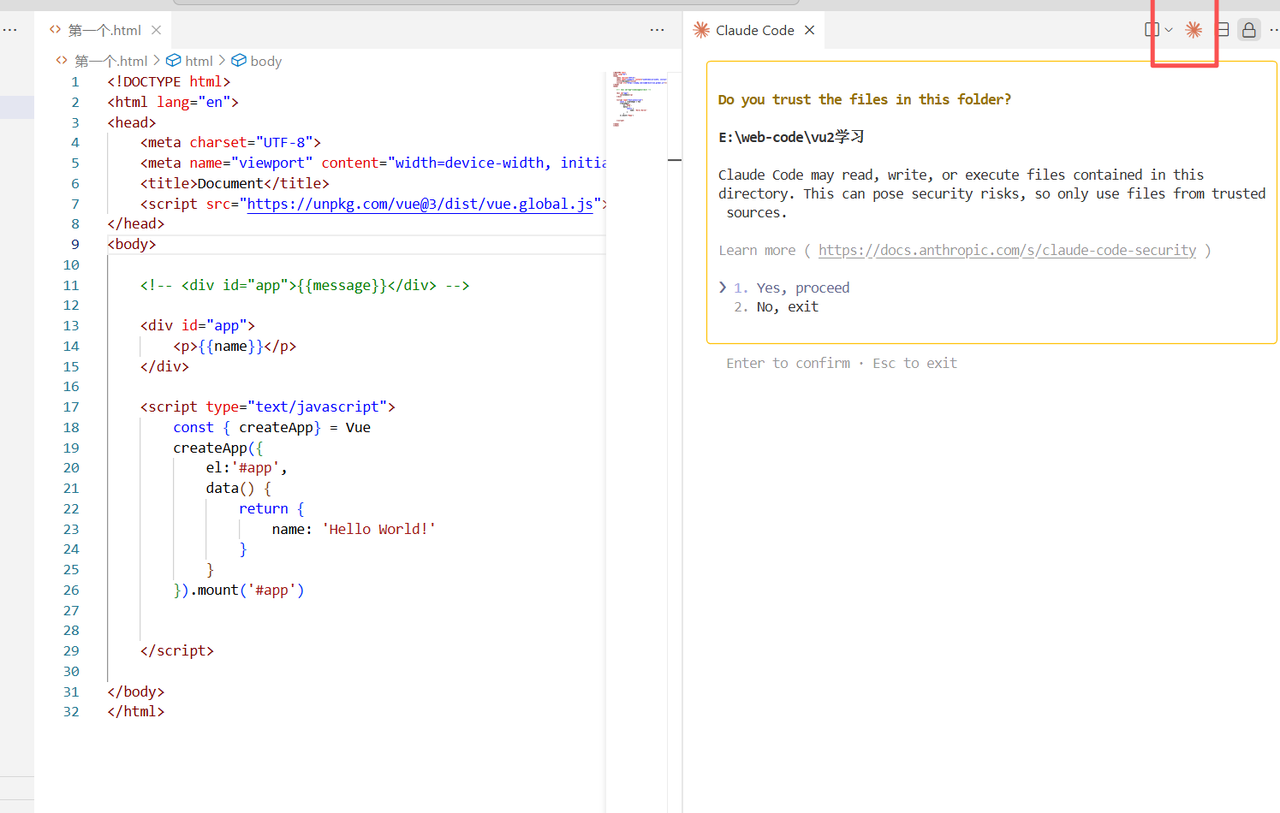Screen dimensions: 1280x813
Task: Open the claude-code-security documentation link
Action: click(x=1007, y=250)
